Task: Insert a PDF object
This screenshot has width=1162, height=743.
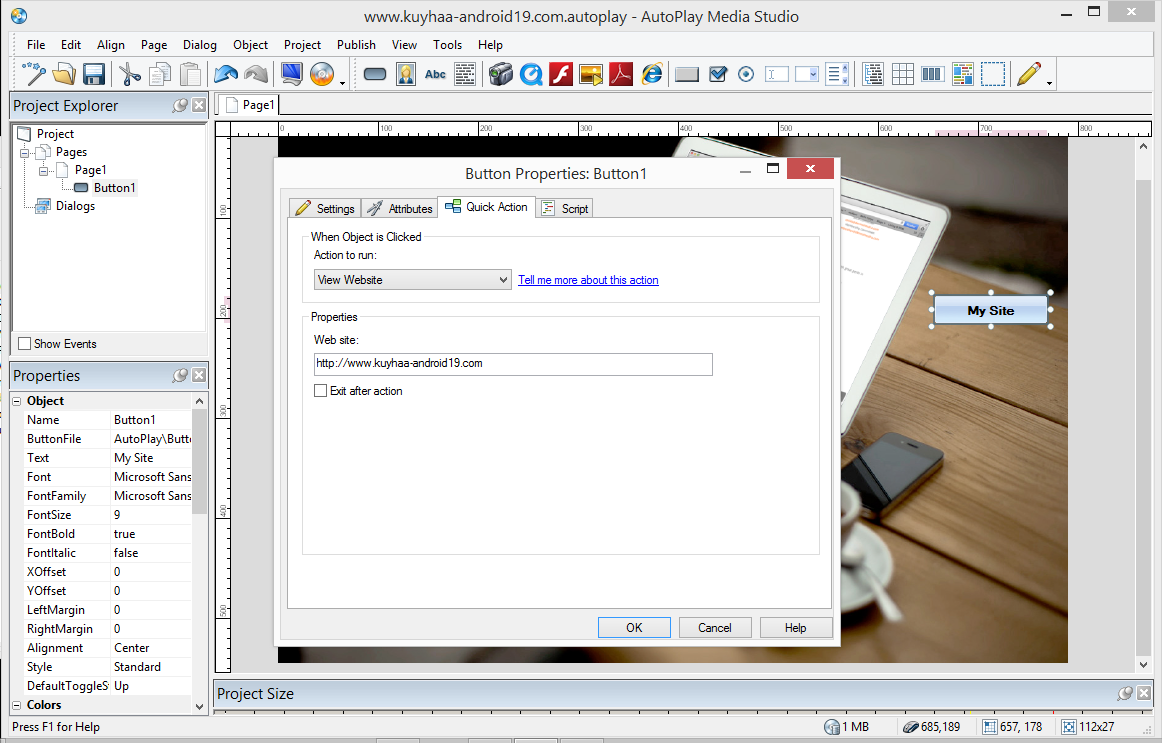Action: (621, 74)
